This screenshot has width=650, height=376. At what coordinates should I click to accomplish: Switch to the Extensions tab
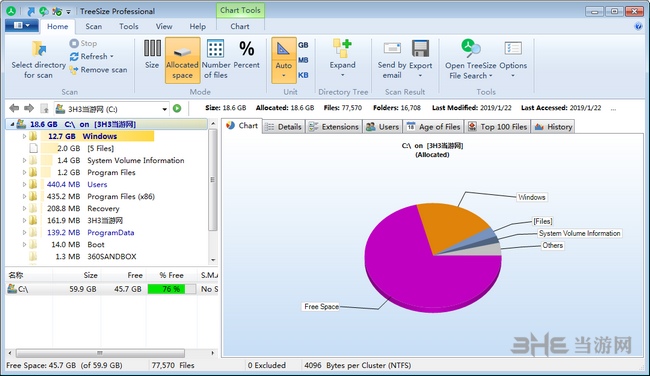coord(334,127)
